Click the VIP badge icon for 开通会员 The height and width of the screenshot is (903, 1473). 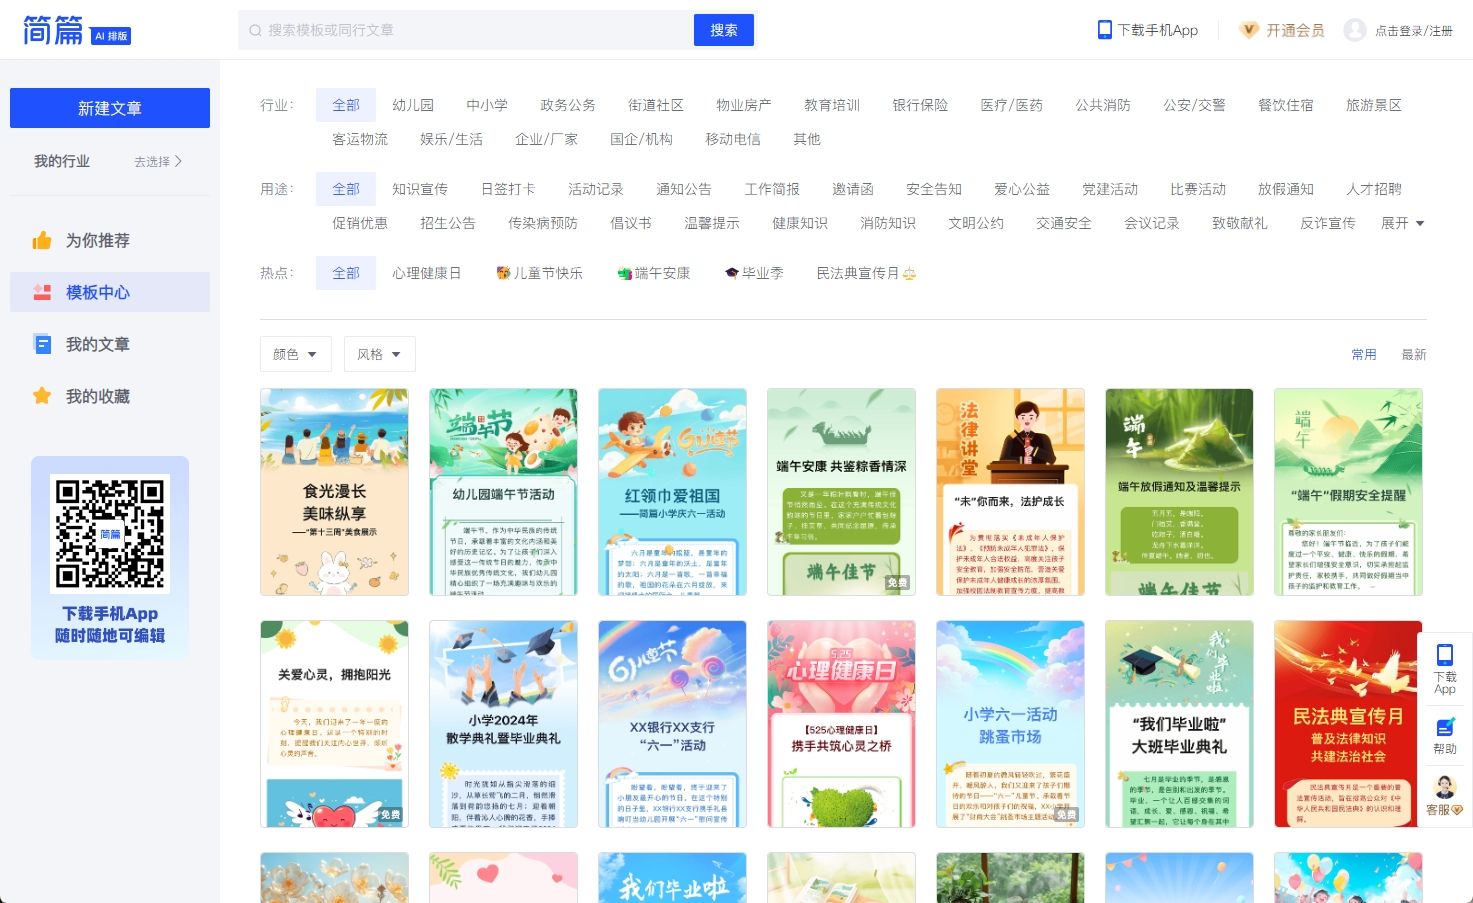[x=1249, y=30]
